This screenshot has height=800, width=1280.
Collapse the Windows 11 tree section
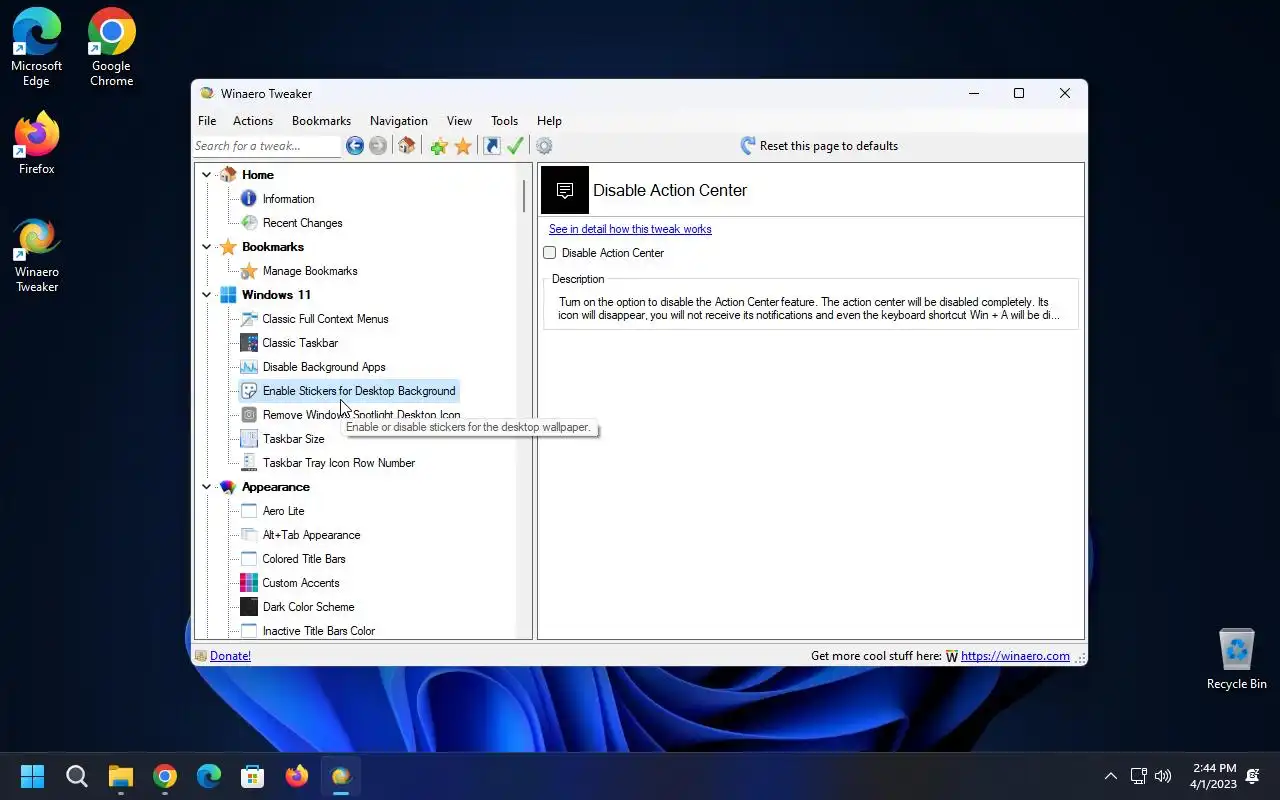click(x=207, y=295)
